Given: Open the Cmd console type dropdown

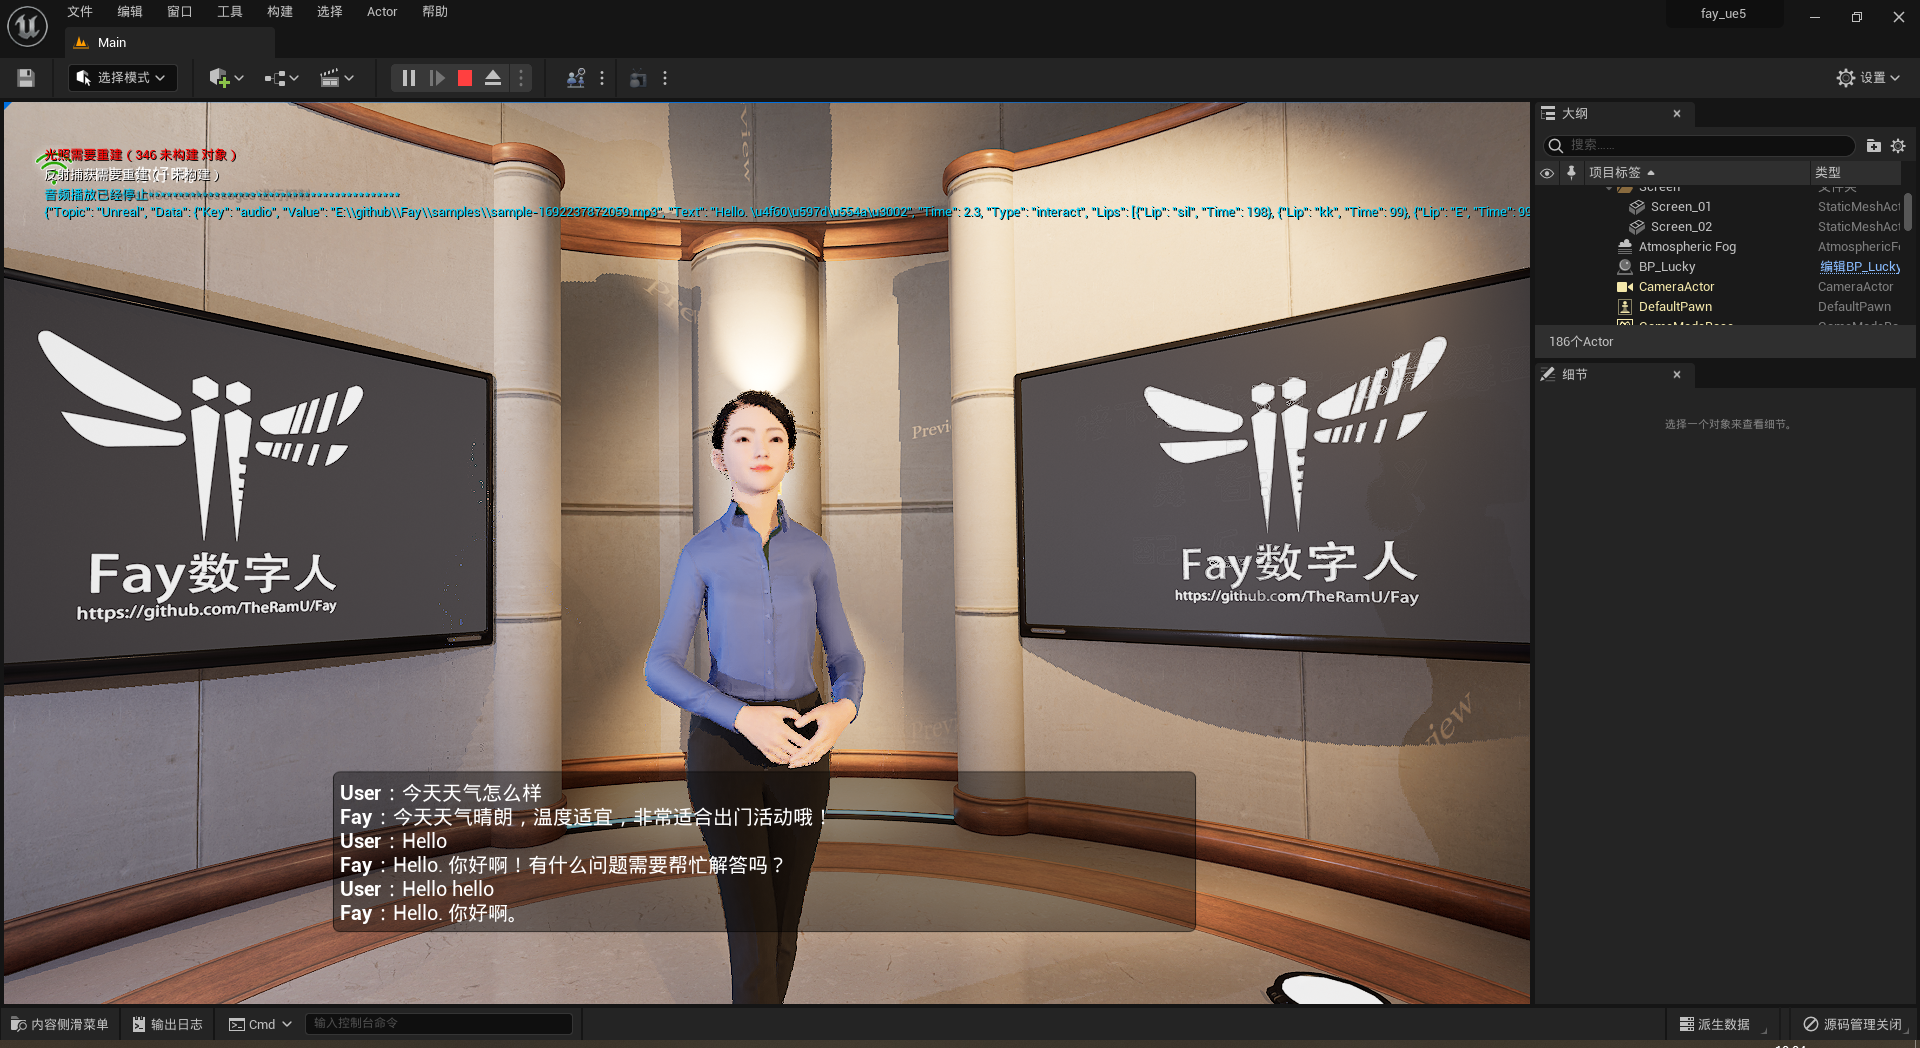Looking at the screenshot, I should click(260, 1024).
